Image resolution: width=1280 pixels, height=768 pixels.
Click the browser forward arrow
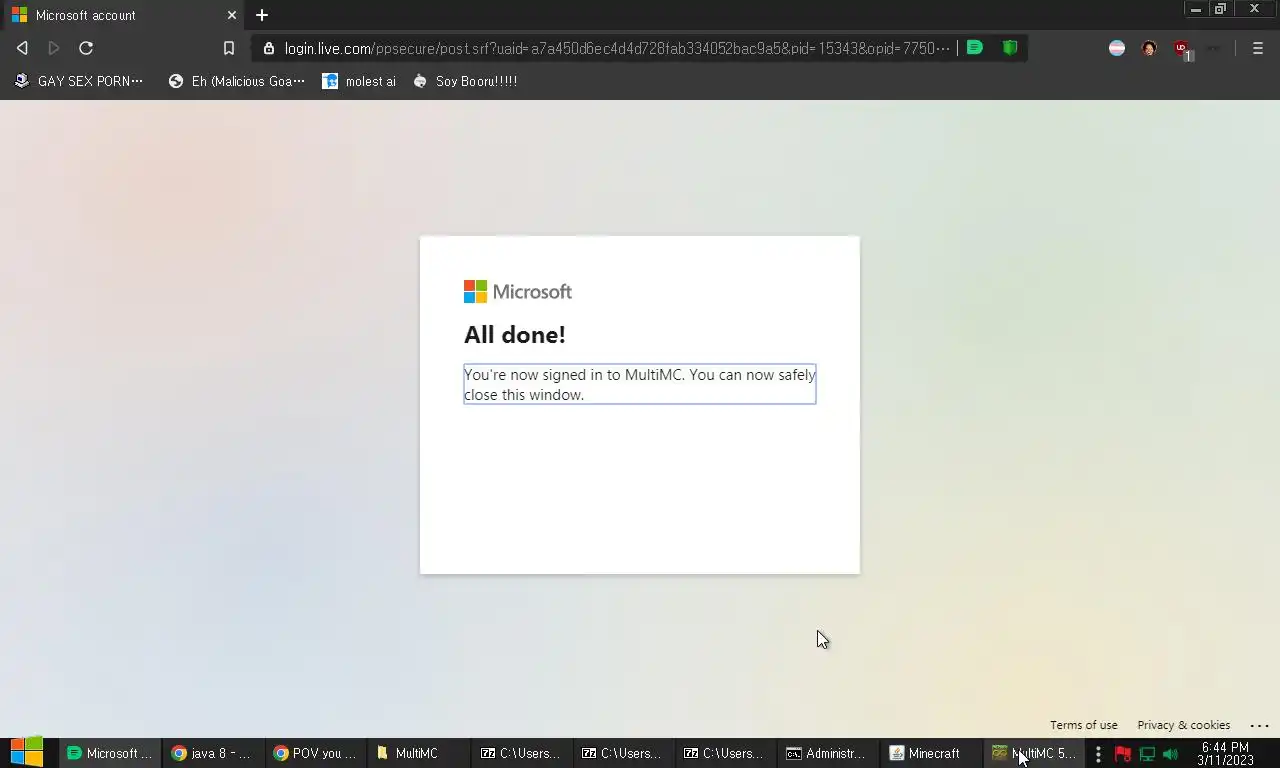(54, 48)
